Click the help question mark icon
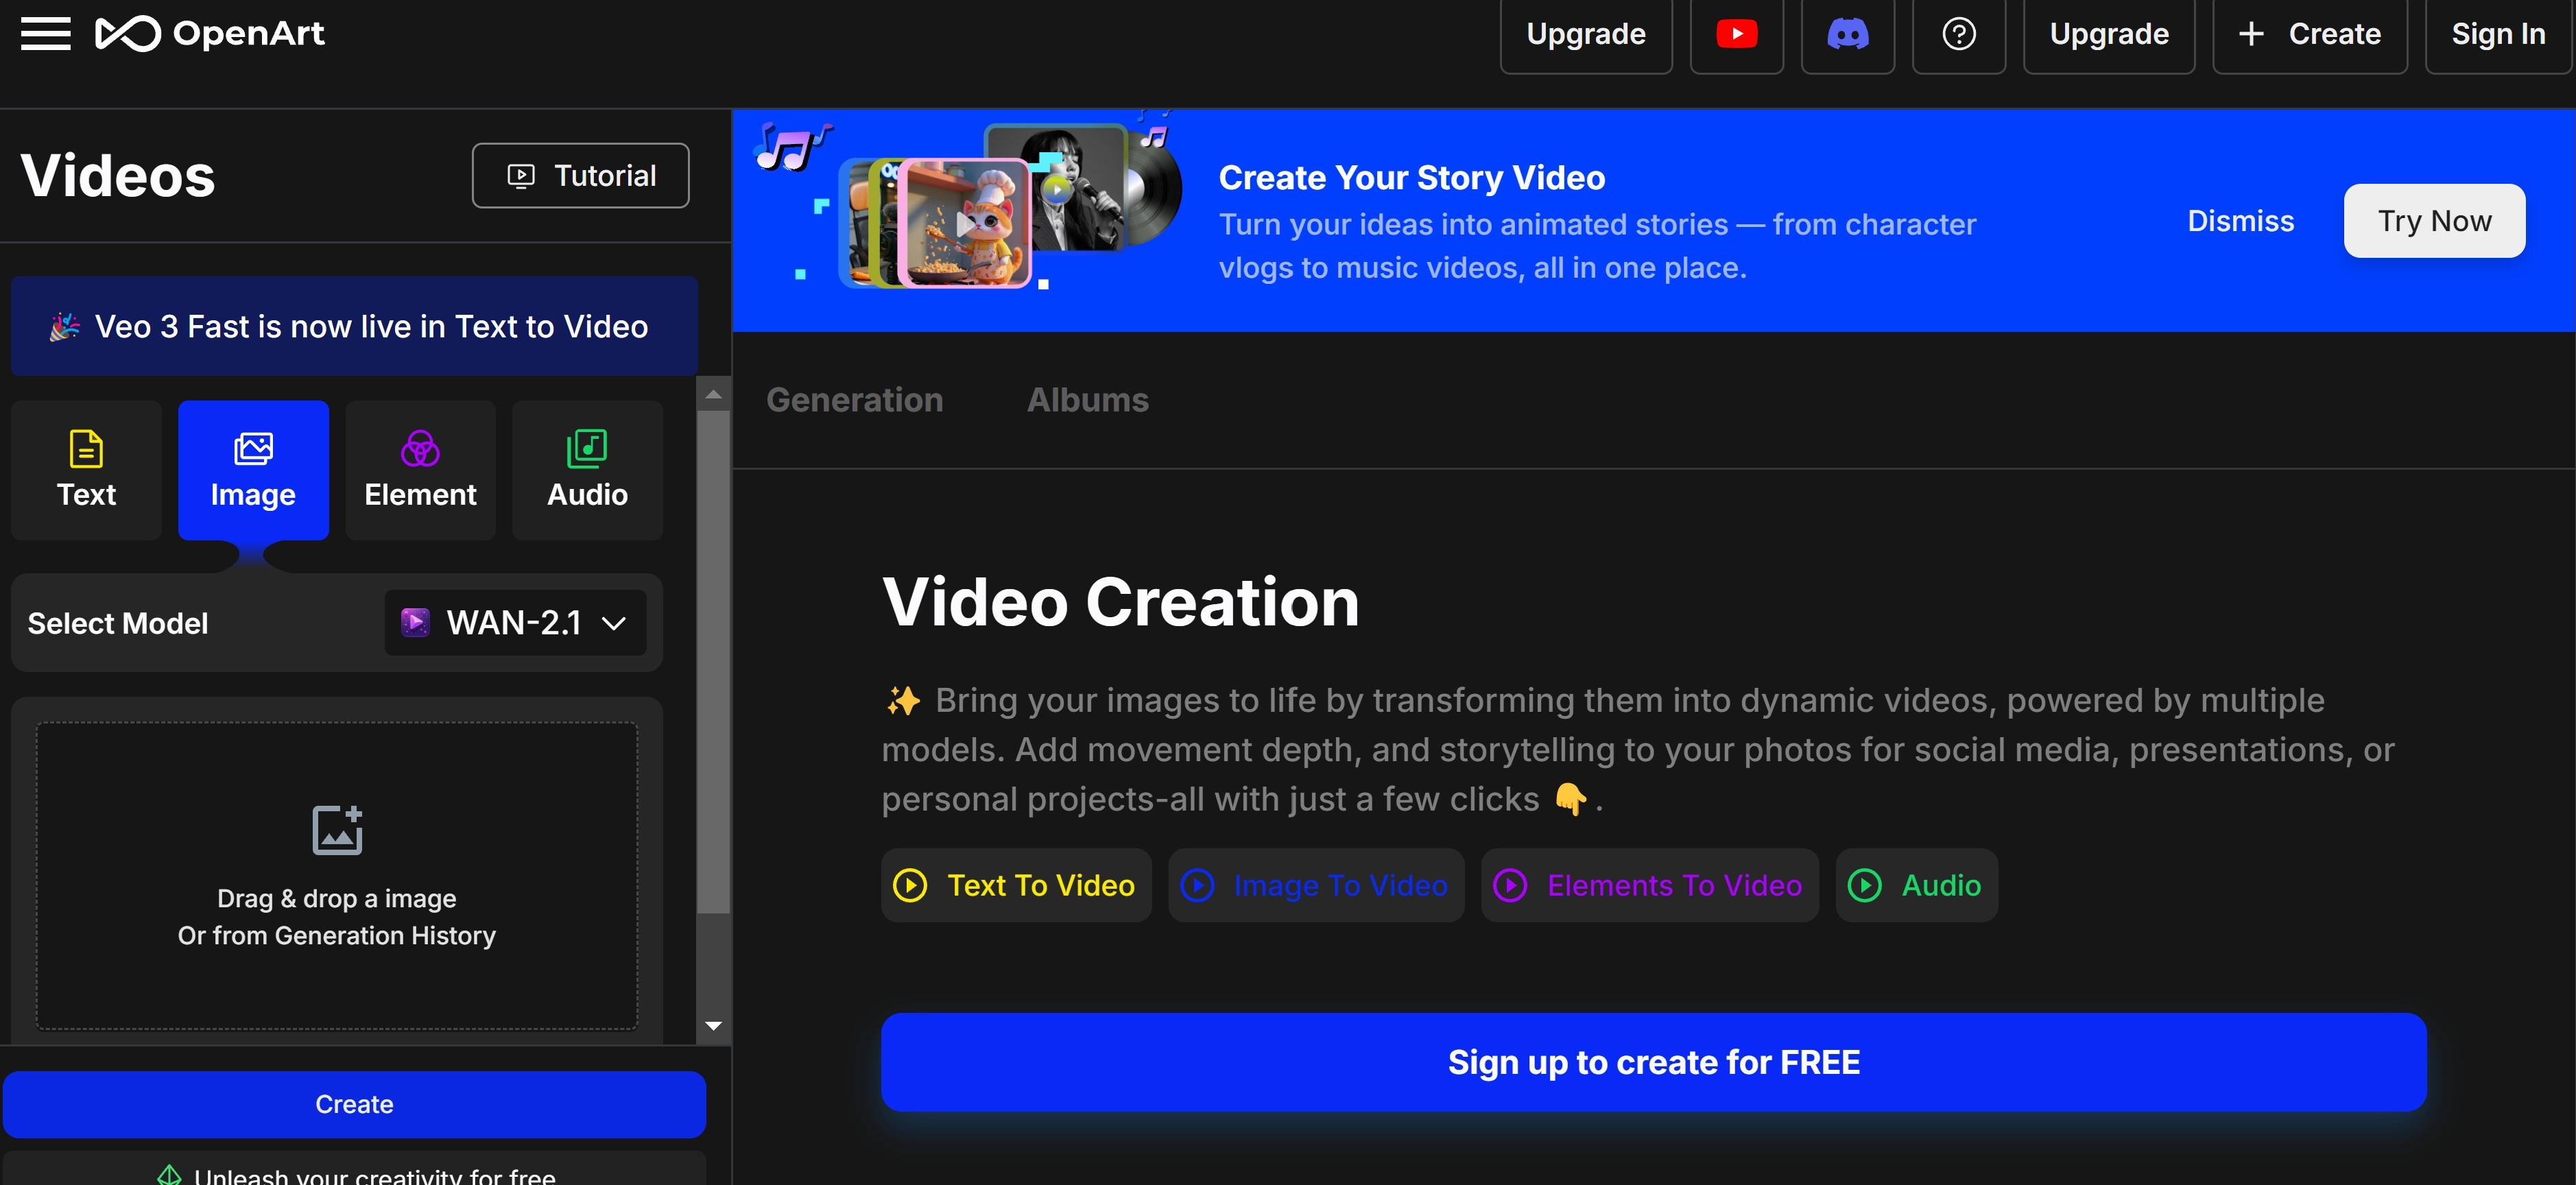 1958,34
